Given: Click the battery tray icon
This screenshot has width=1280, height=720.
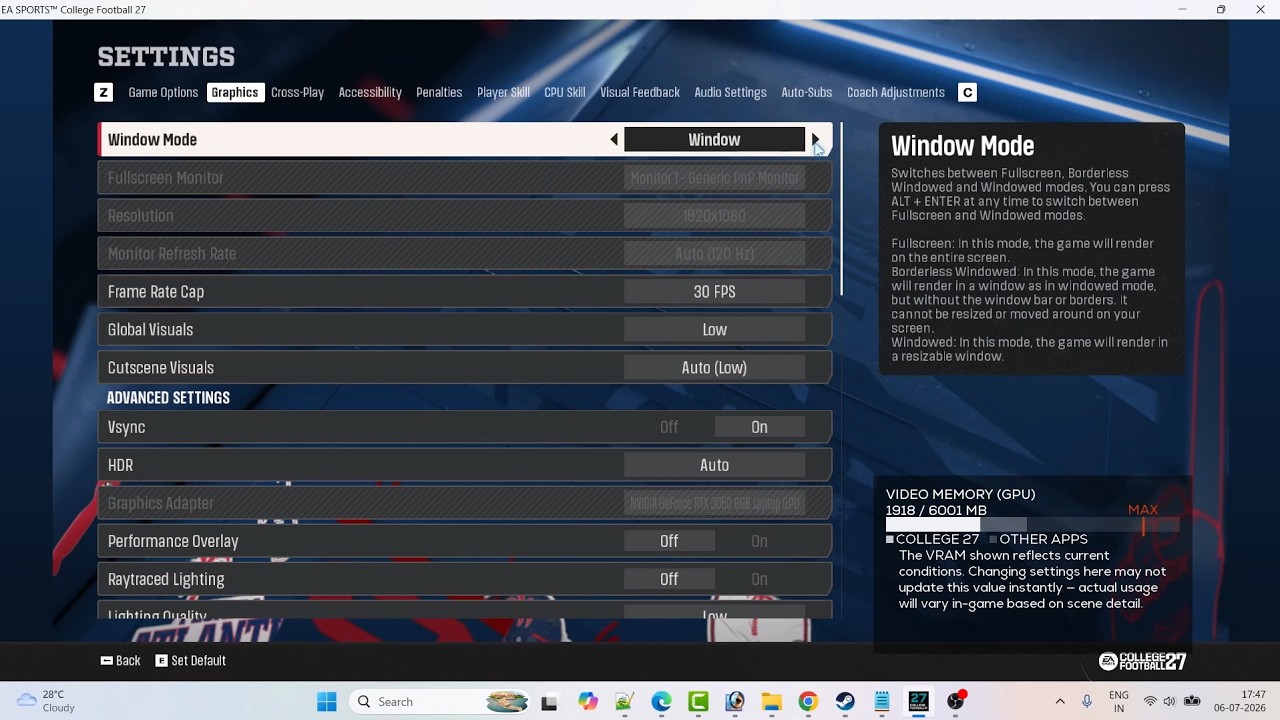Looking at the screenshot, I should coord(1192,702).
